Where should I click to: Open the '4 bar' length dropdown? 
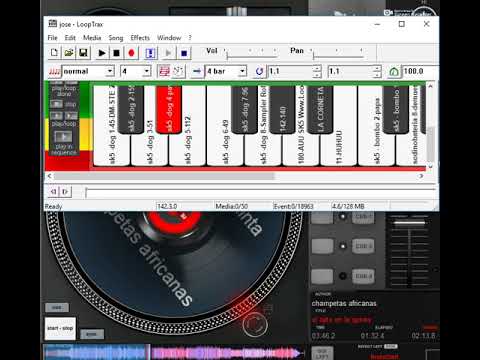pos(243,71)
